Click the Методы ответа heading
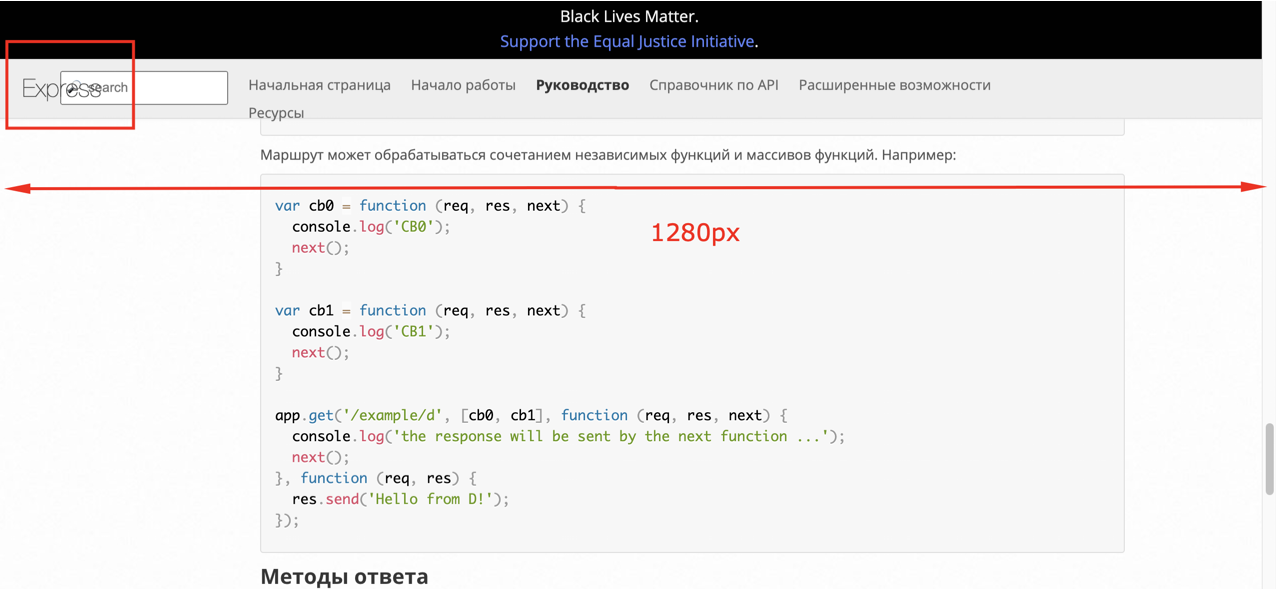Image resolution: width=1276 pixels, height=589 pixels. [x=344, y=576]
